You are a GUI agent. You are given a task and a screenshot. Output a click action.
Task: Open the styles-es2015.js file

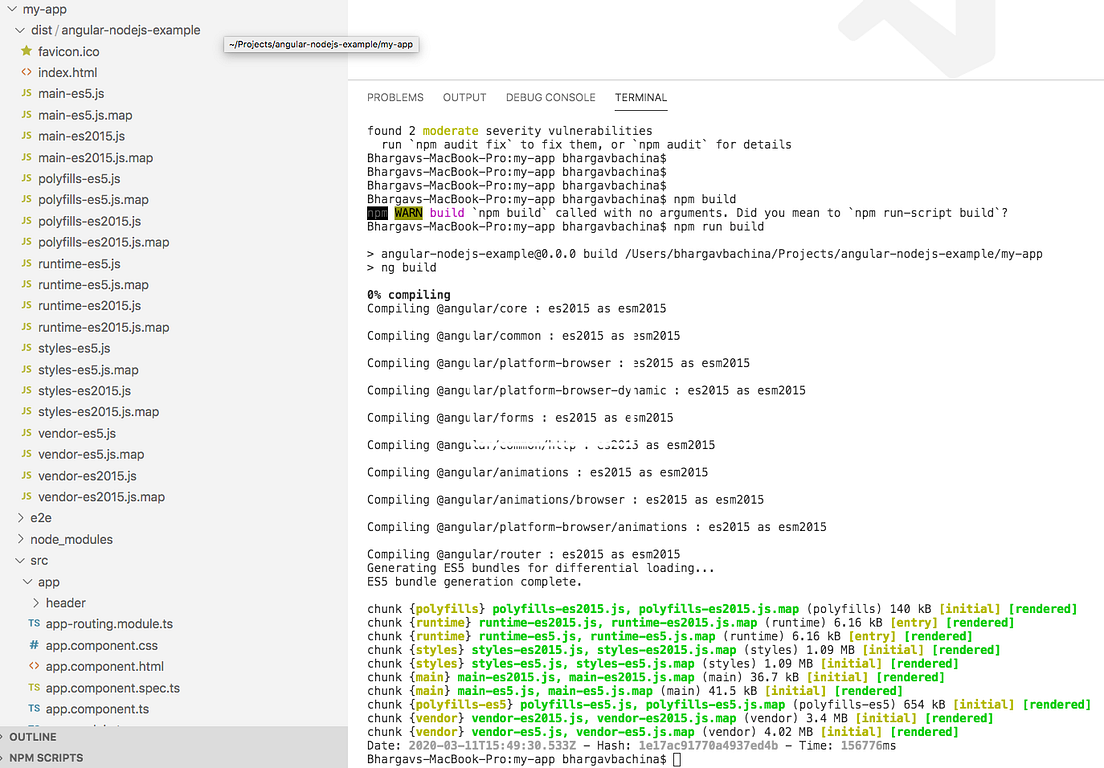tap(87, 390)
